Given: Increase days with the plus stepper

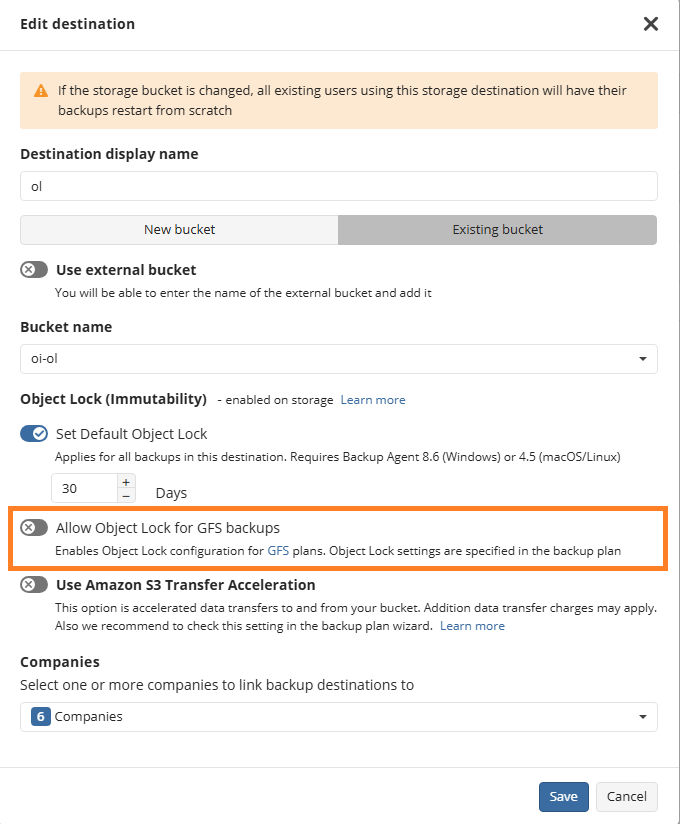Looking at the screenshot, I should click(x=126, y=481).
